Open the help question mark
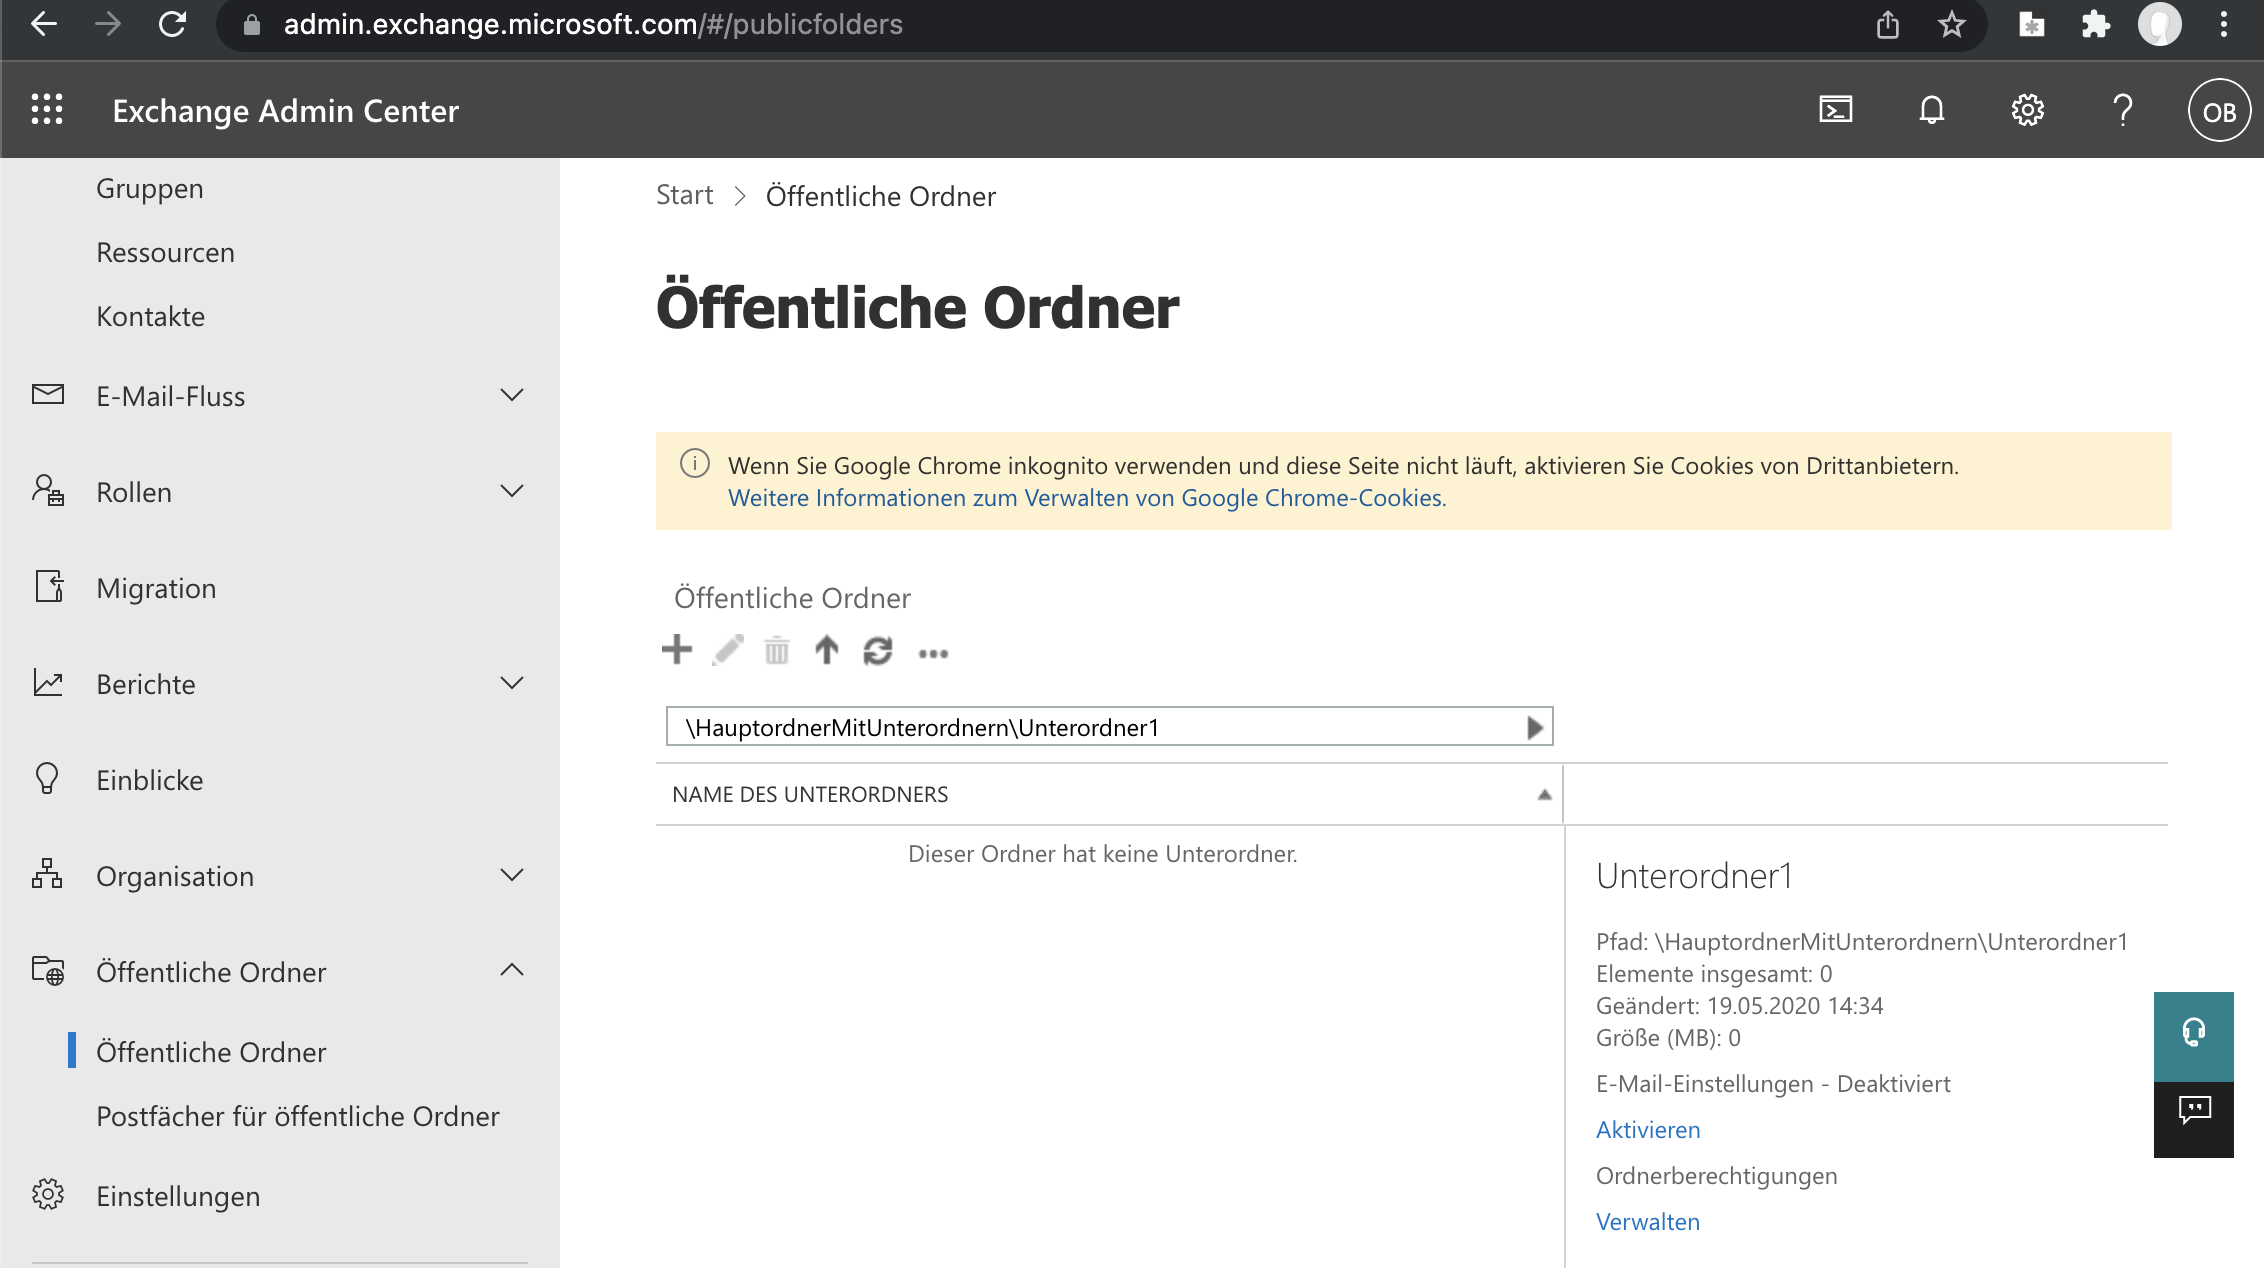The image size is (2264, 1268). tap(2122, 110)
